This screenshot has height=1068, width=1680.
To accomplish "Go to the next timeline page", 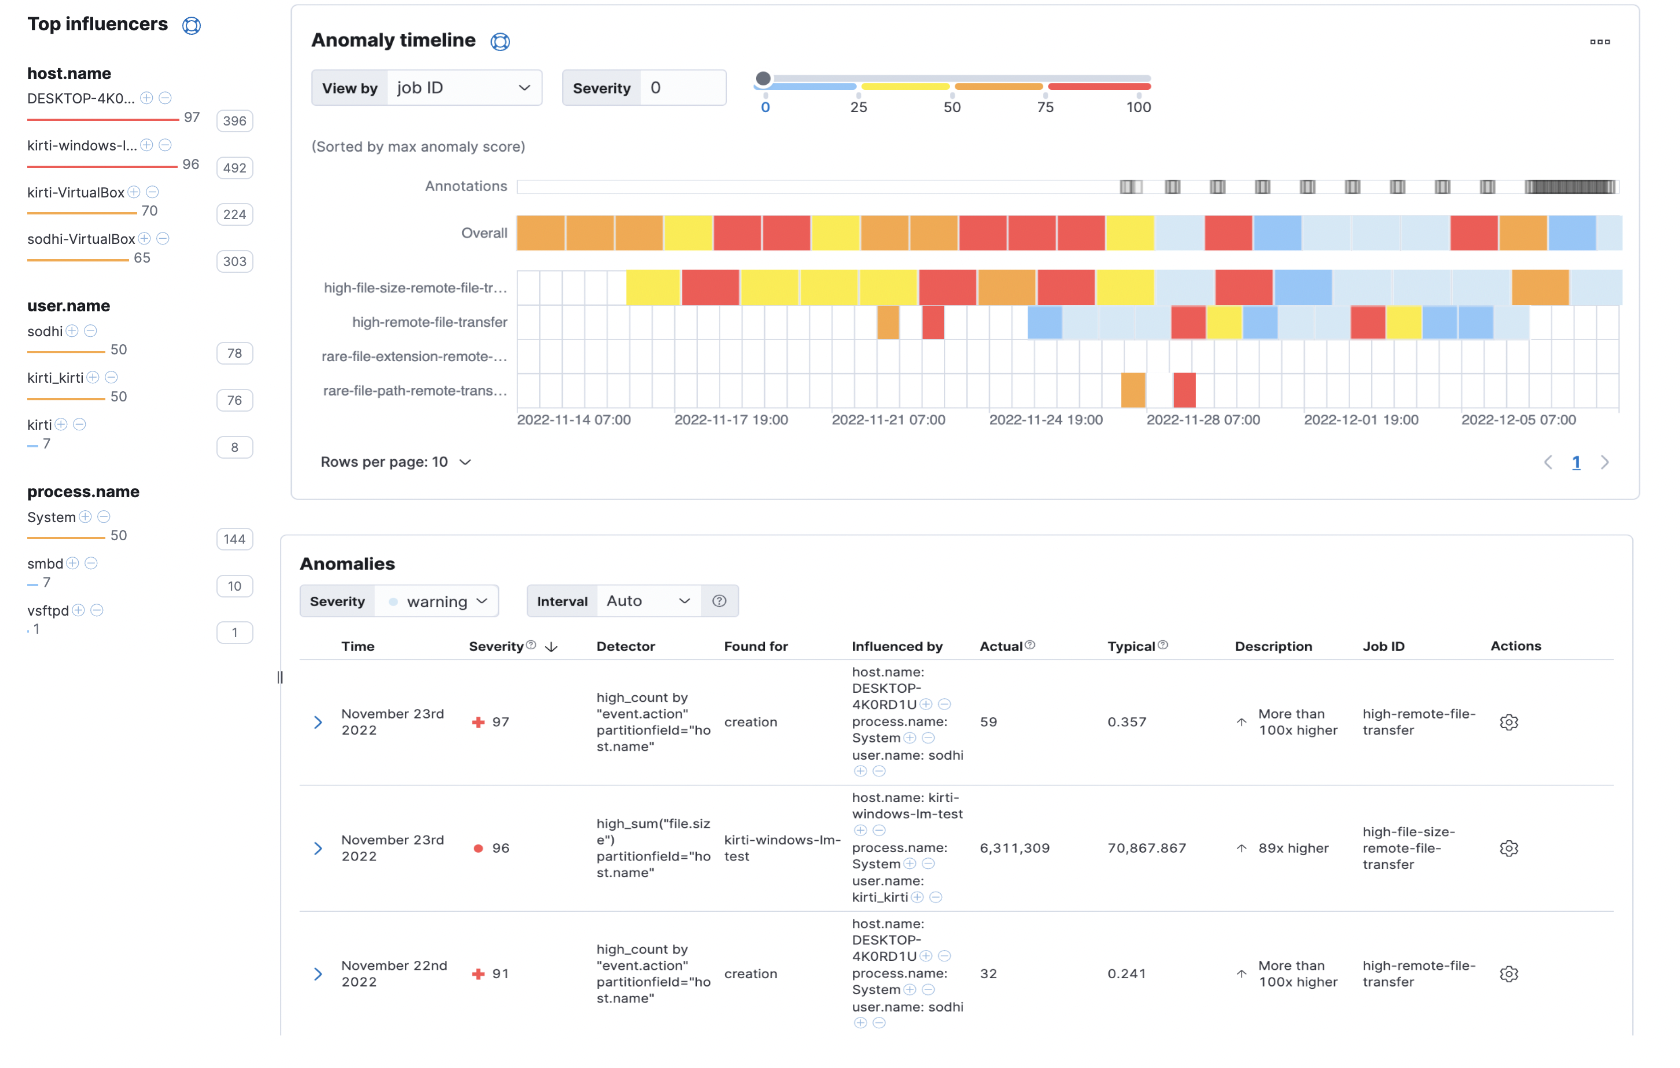I will click(1605, 462).
